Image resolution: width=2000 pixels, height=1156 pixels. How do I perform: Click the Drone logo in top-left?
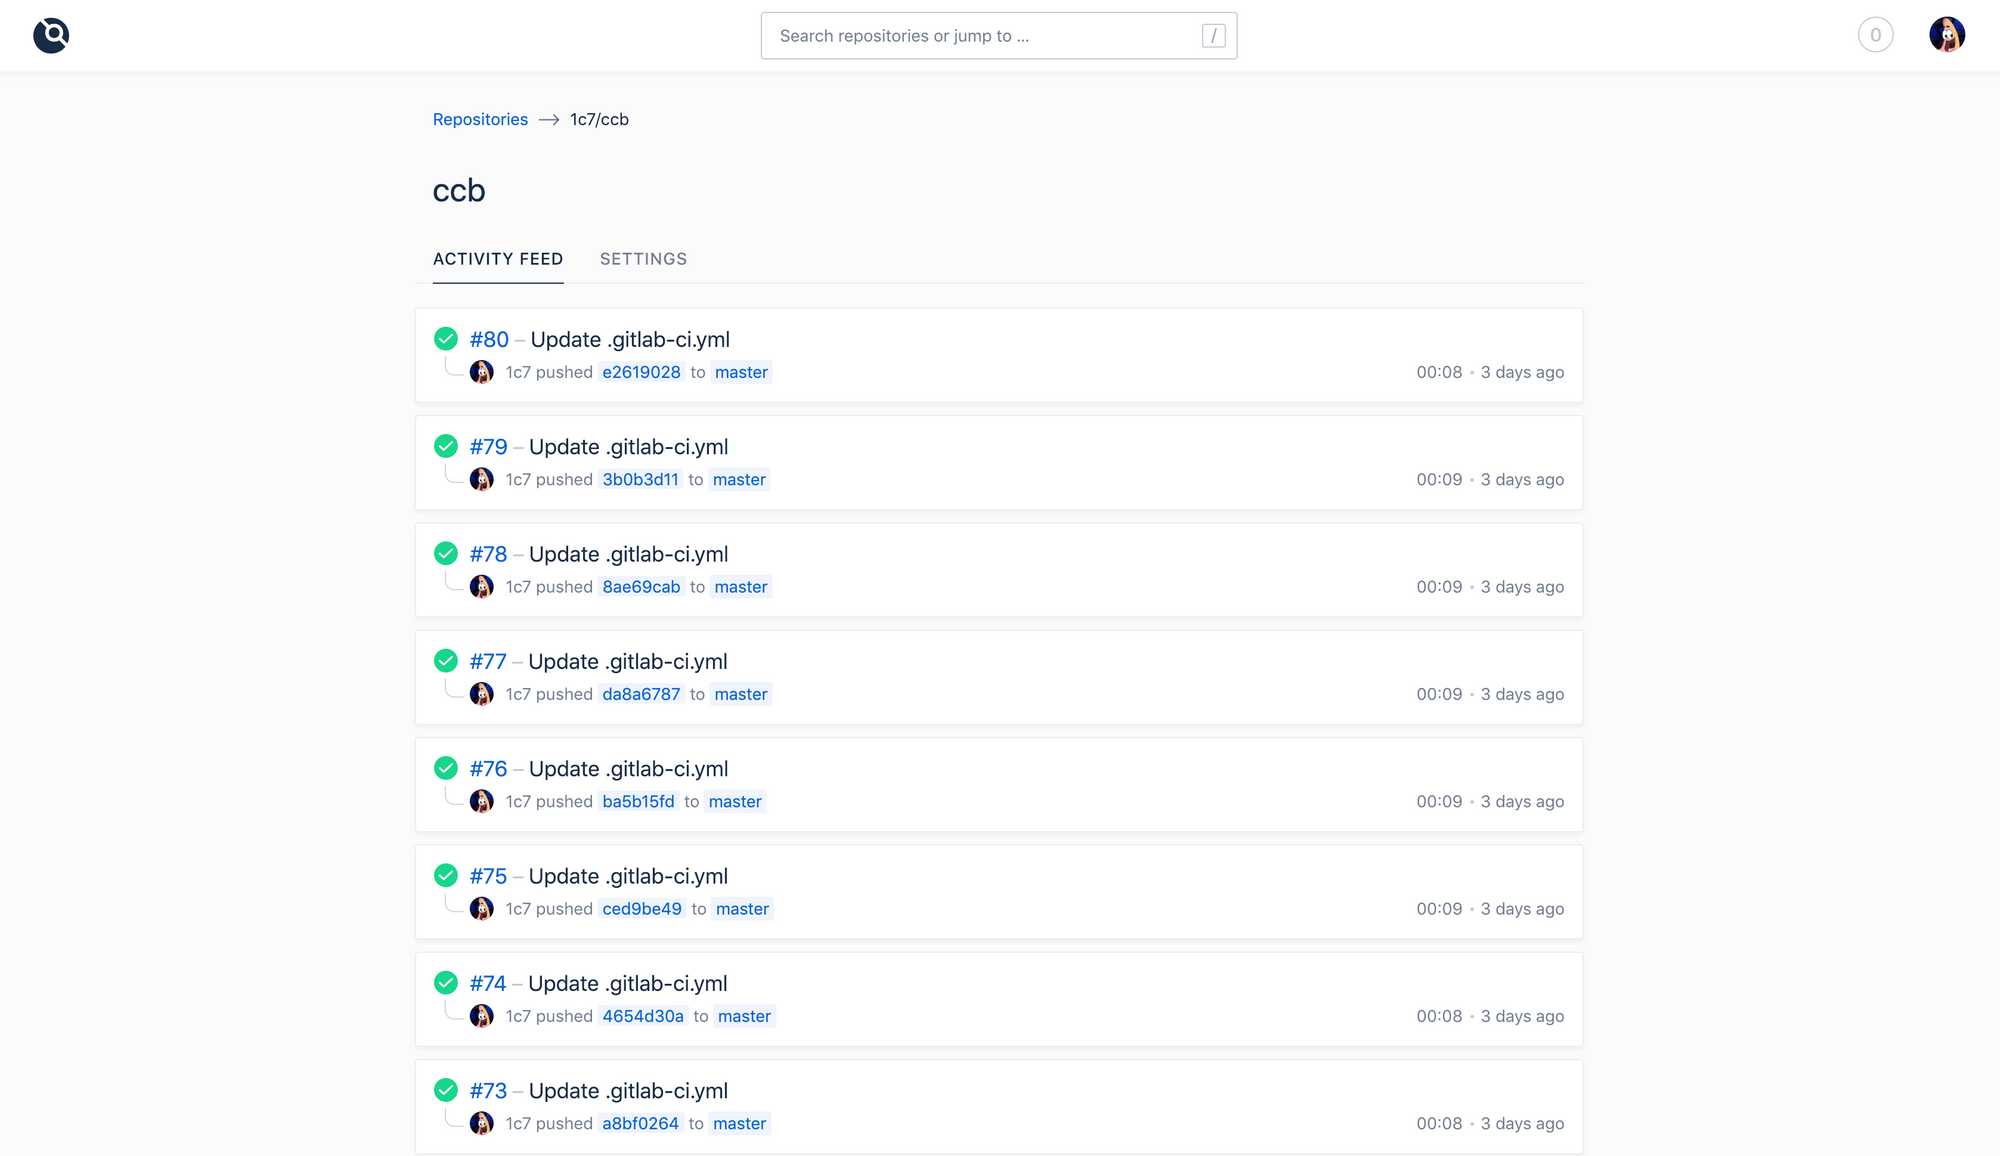51,35
